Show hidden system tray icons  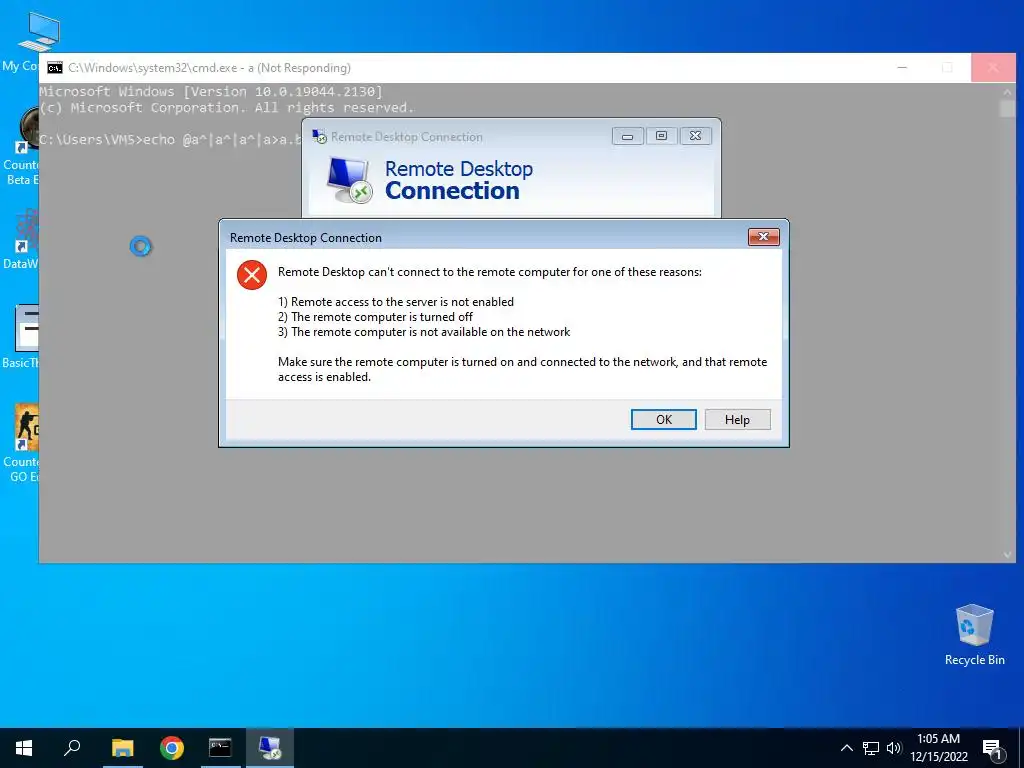pos(846,748)
